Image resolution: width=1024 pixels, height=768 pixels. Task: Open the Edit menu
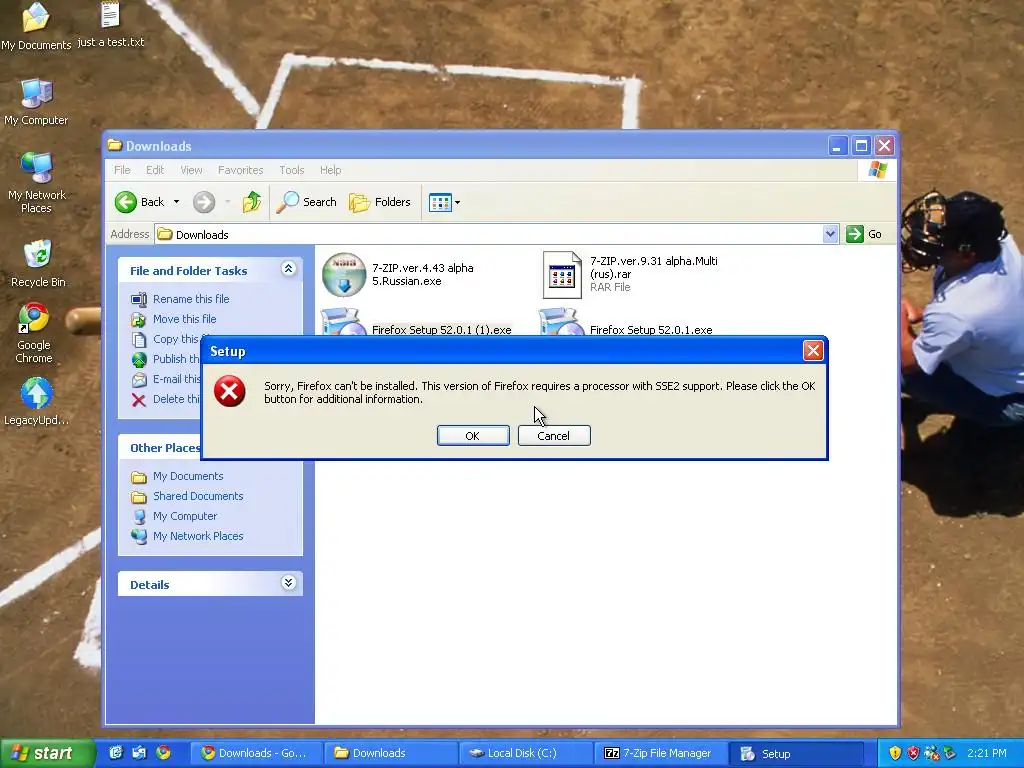coord(155,170)
